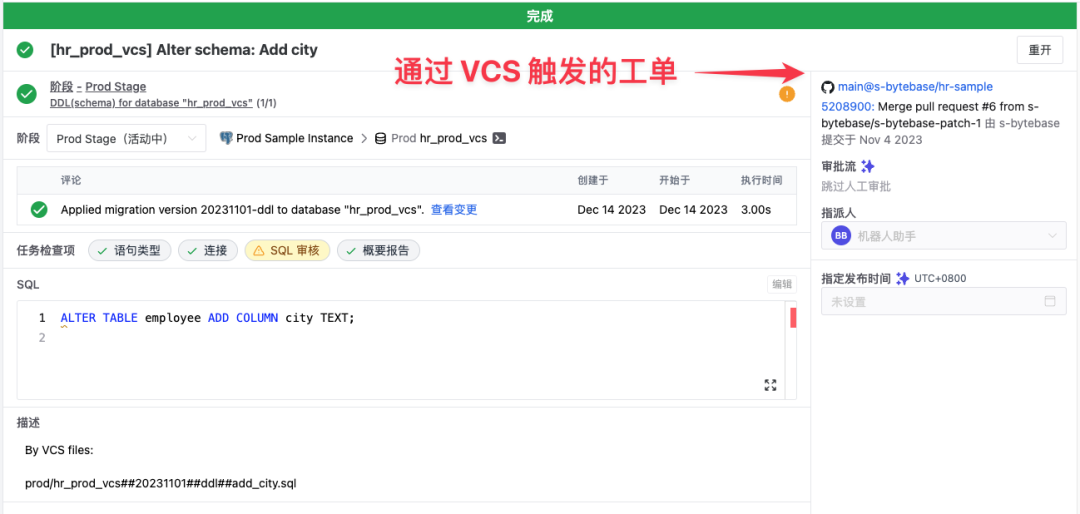Screen dimensions: 1080x514
Task: Select the 语句类型 task check
Action: (x=129, y=251)
